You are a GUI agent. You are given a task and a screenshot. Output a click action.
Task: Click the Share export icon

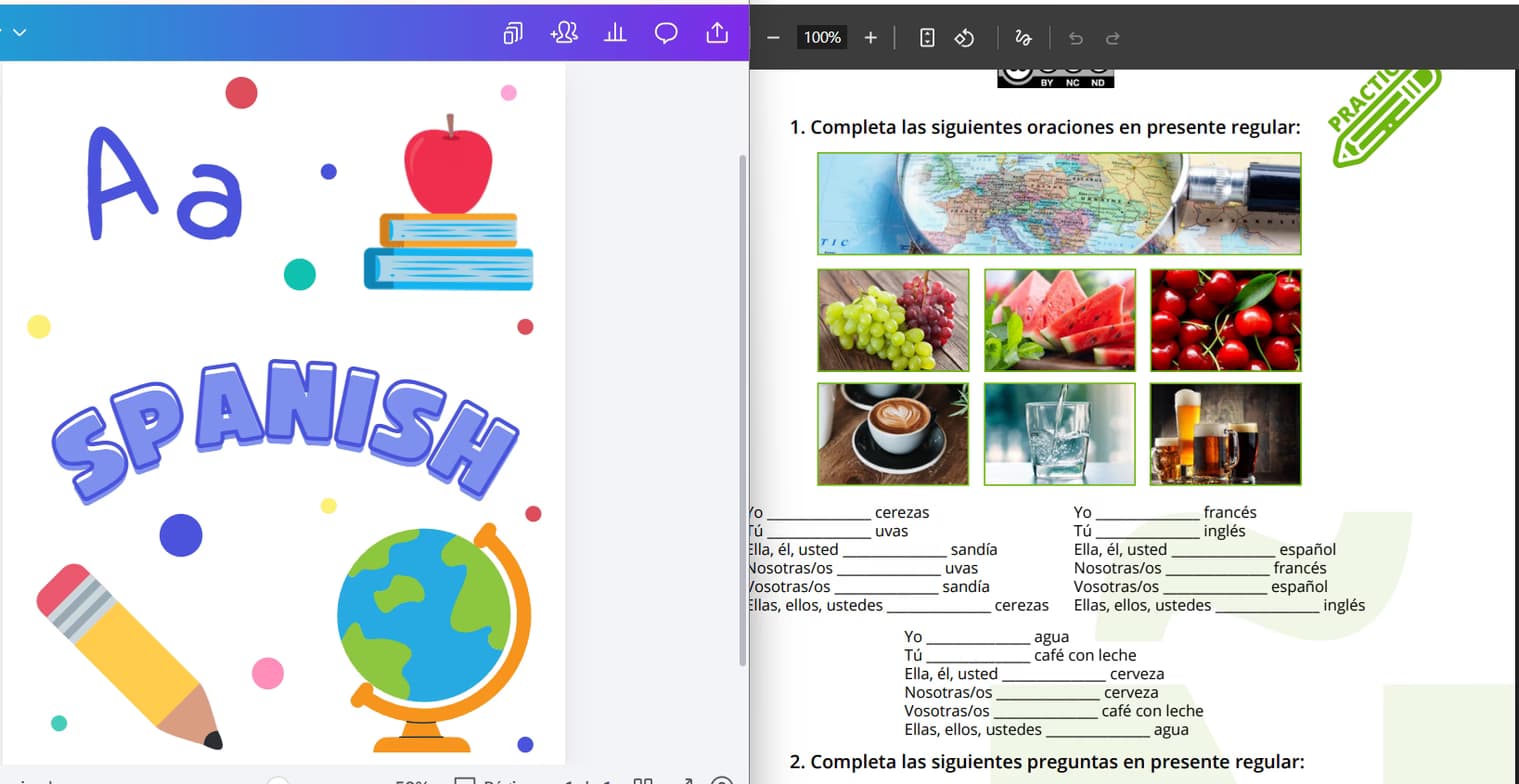[717, 32]
